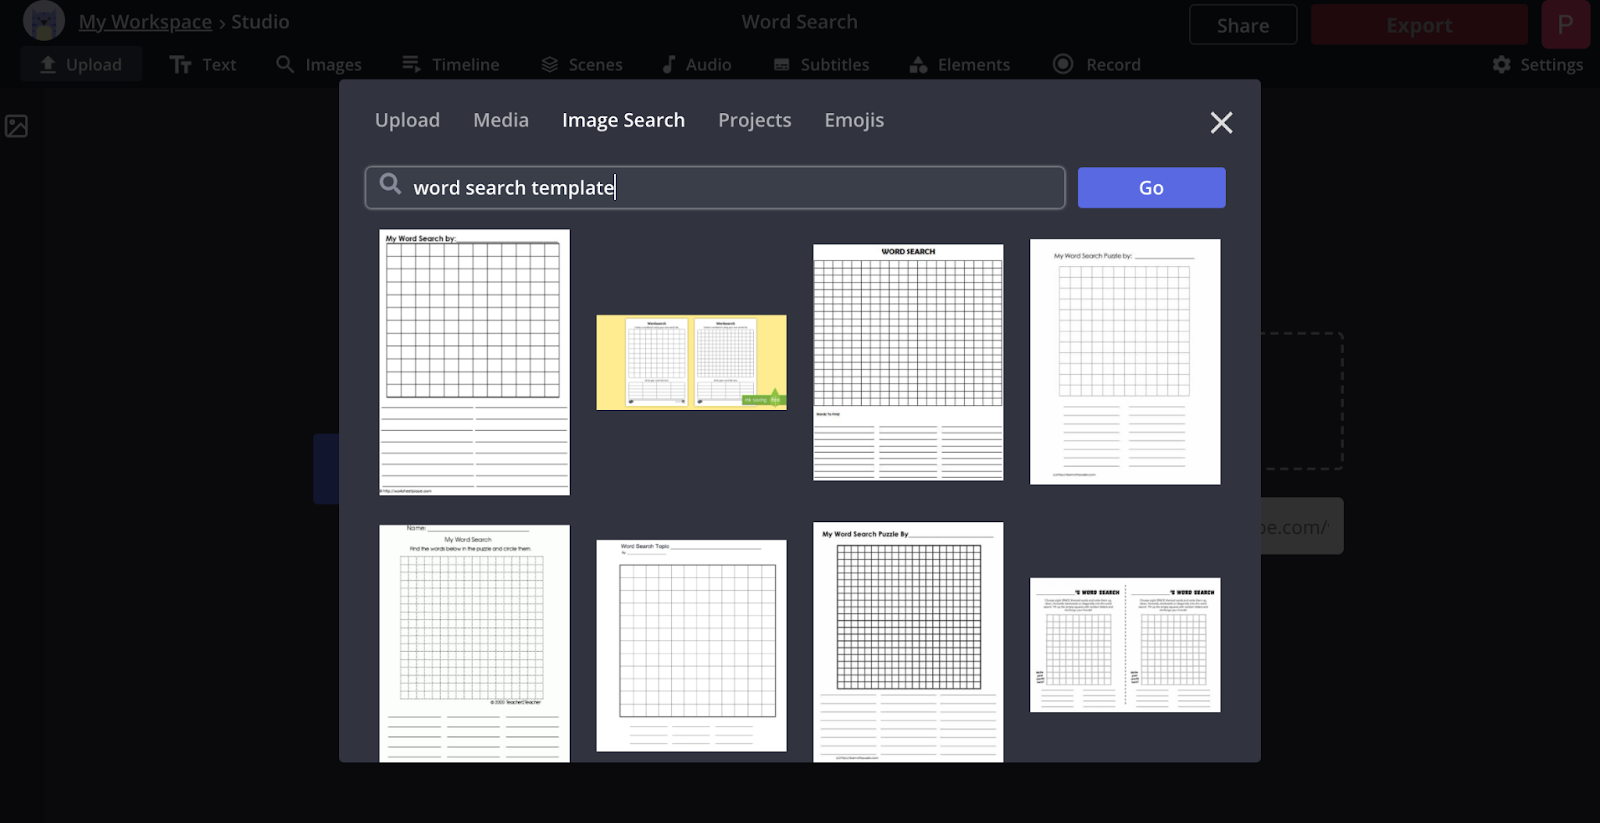Open the Settings panel
The height and width of the screenshot is (823, 1600).
tap(1537, 65)
